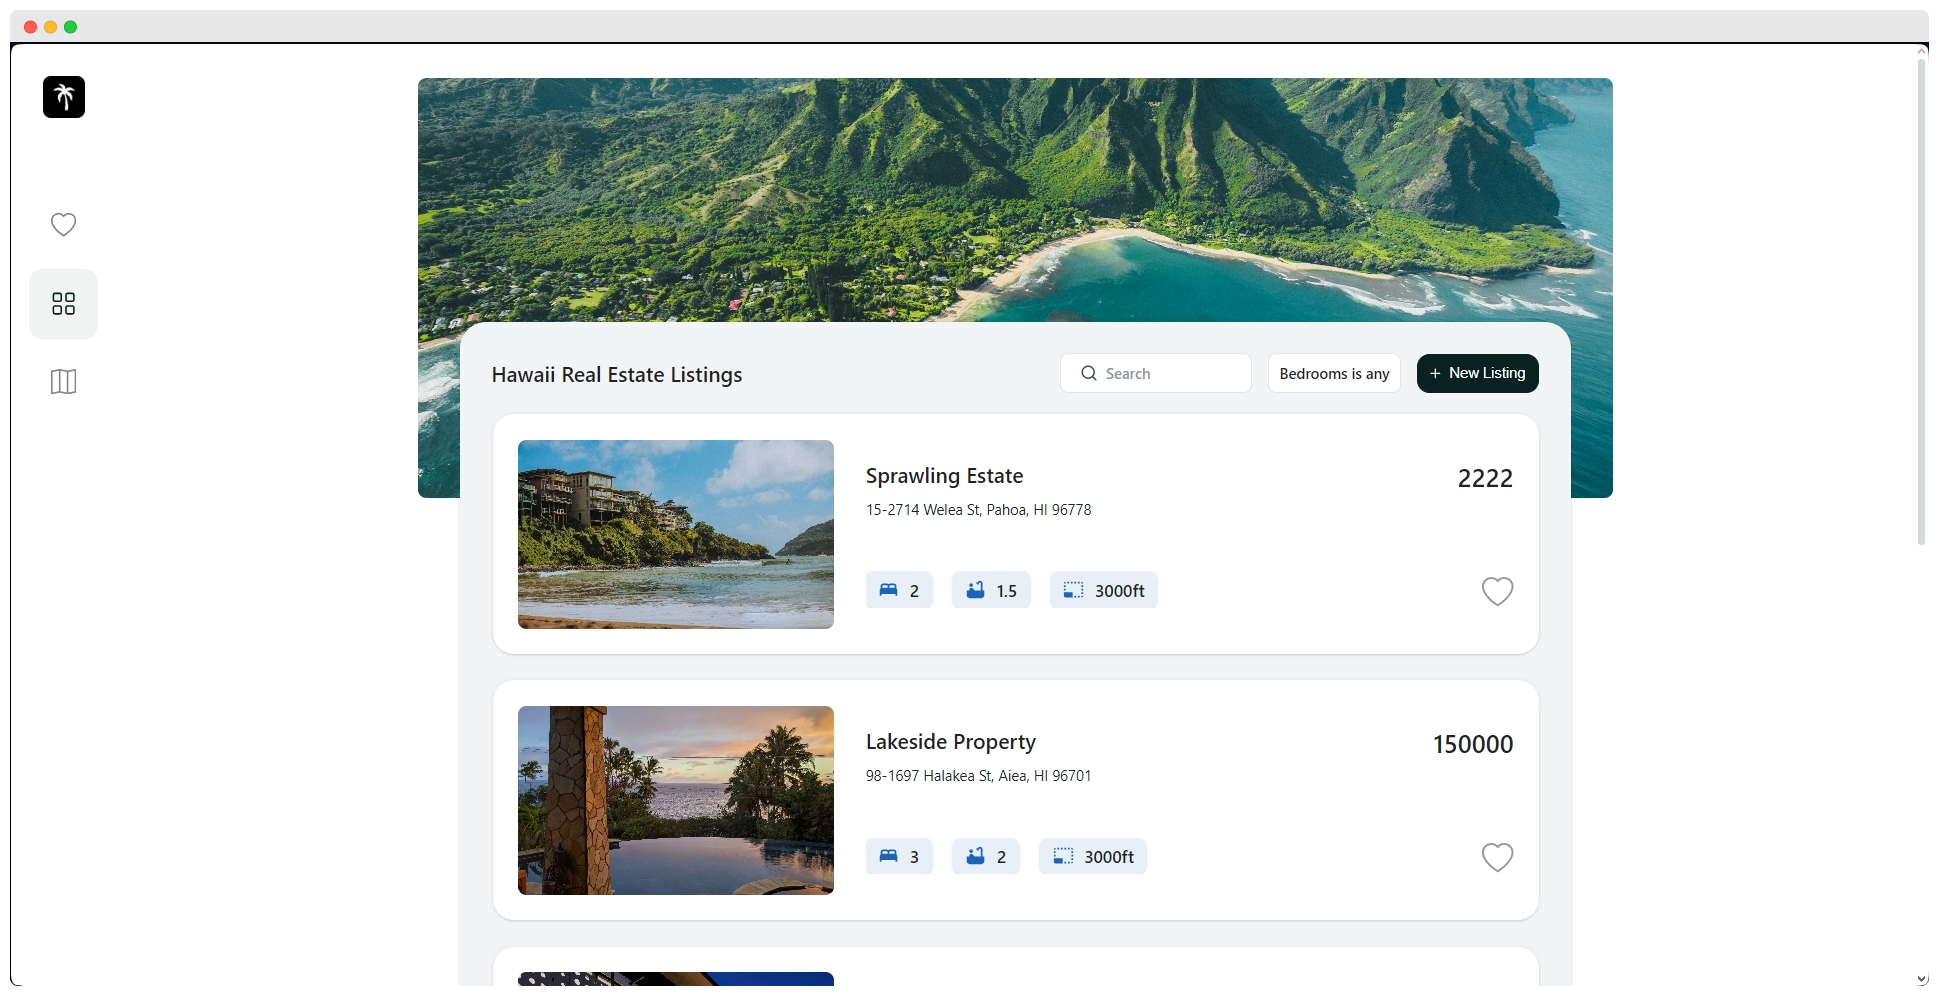Click the square footage icon on Lakeside Property
1939x996 pixels.
pos(1063,856)
